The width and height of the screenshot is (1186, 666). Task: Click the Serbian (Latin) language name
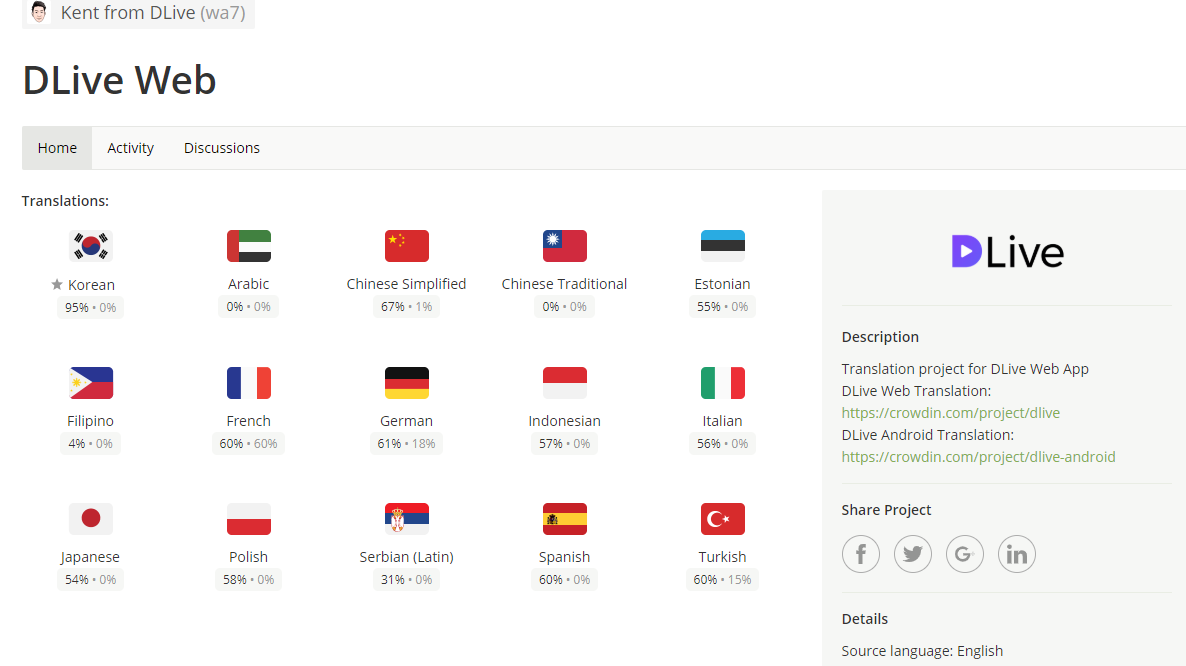pyautogui.click(x=406, y=557)
